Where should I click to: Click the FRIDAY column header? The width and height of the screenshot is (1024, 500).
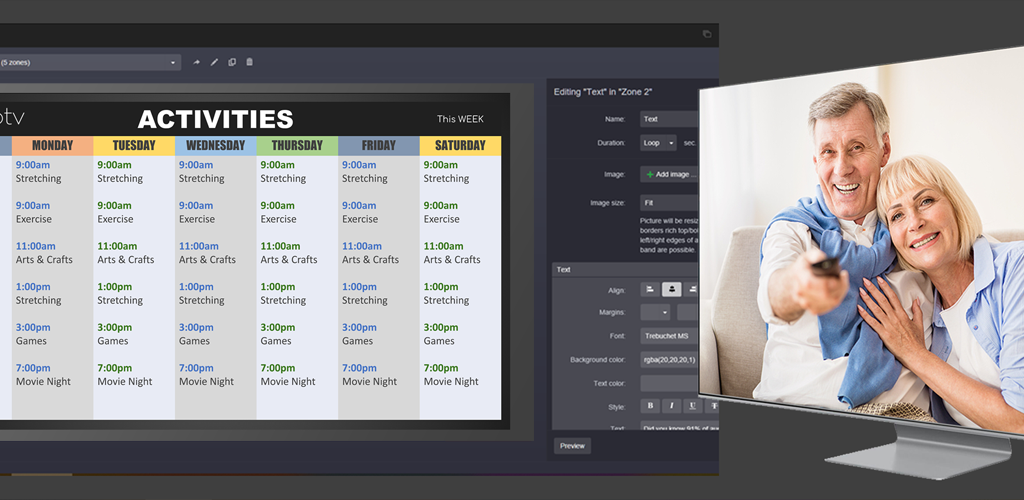coord(379,146)
